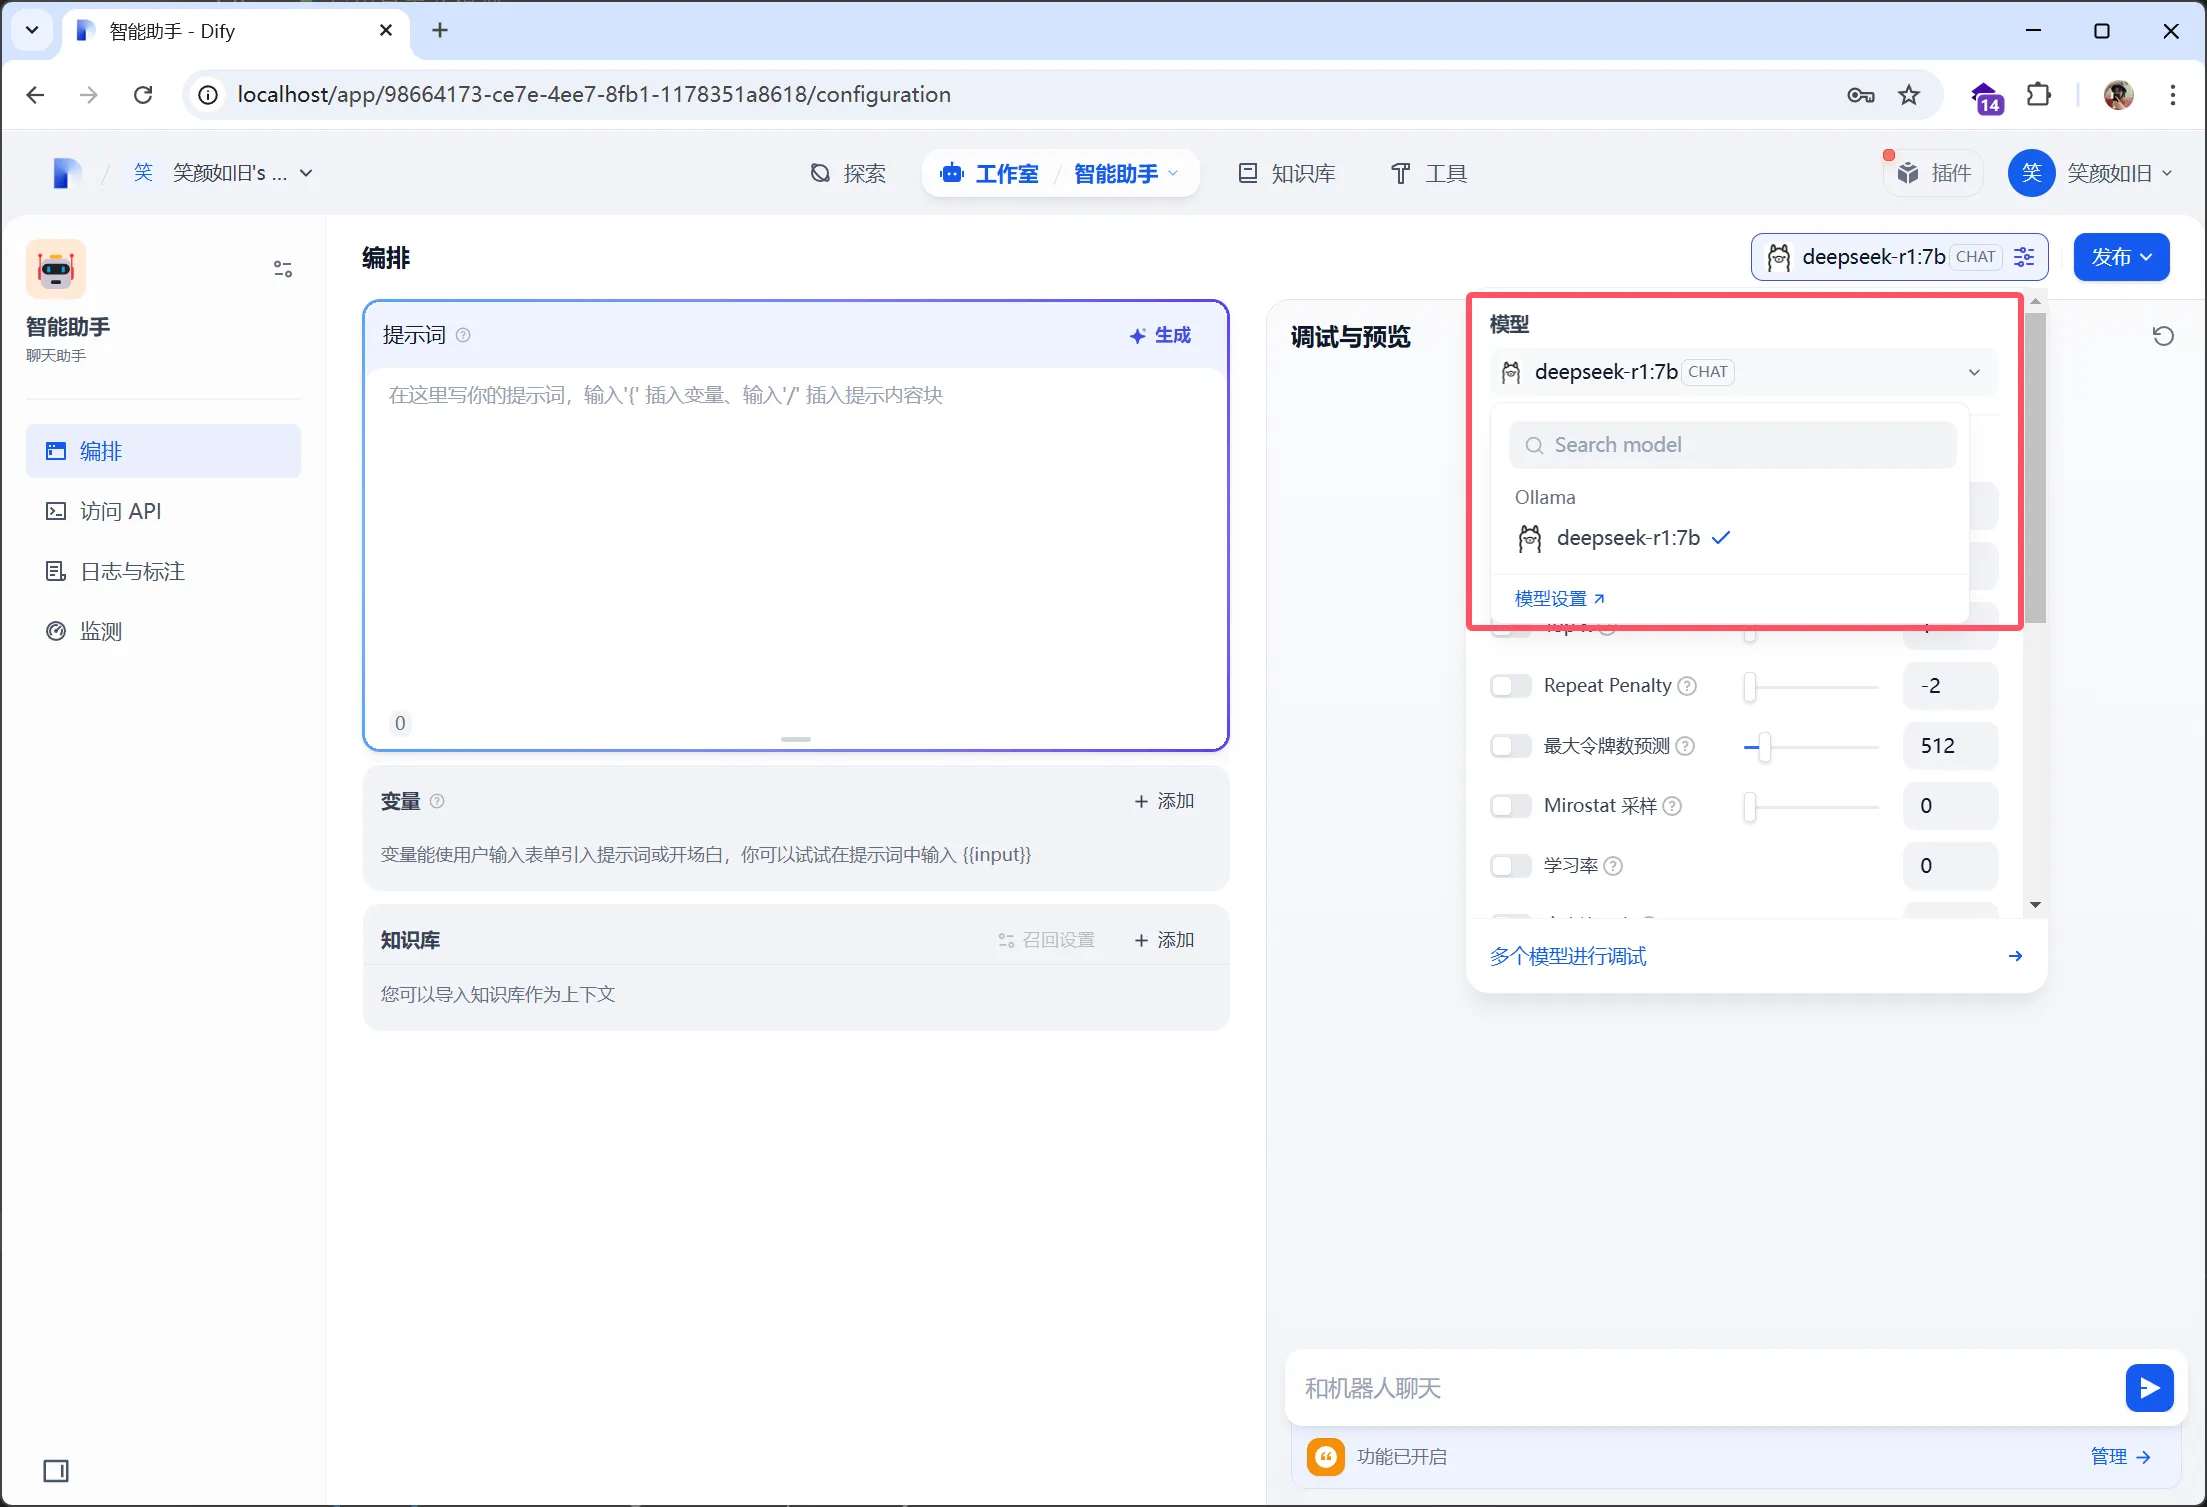Expand the 笑颜如旧 account menu
The width and height of the screenshot is (2207, 1507).
[2091, 173]
